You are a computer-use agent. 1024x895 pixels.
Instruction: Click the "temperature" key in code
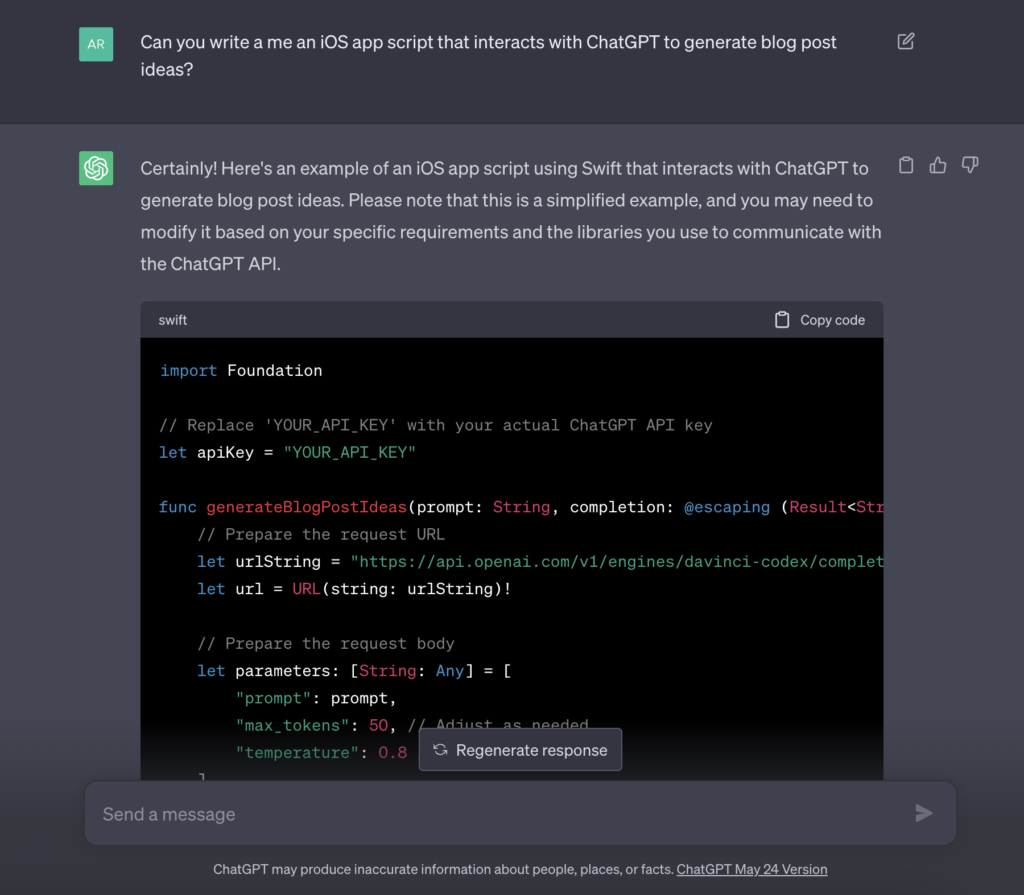[x=297, y=753]
